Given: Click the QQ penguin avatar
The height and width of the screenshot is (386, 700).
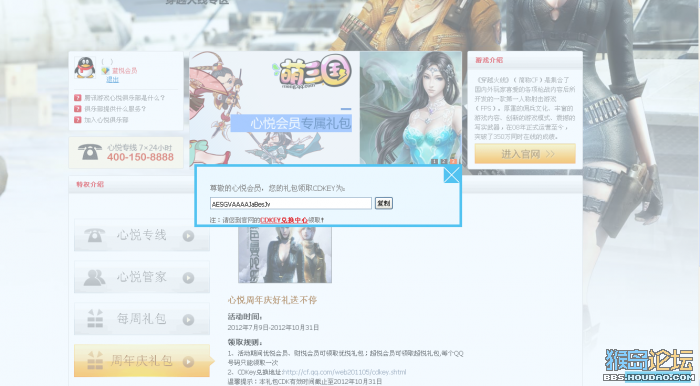Looking at the screenshot, I should 85,68.
